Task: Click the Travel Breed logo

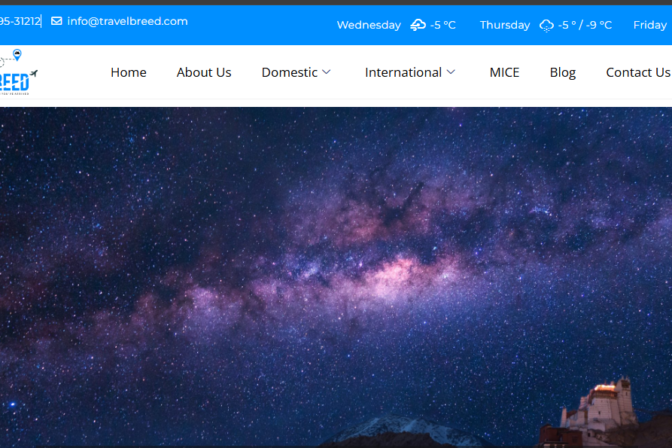Action: [x=19, y=72]
